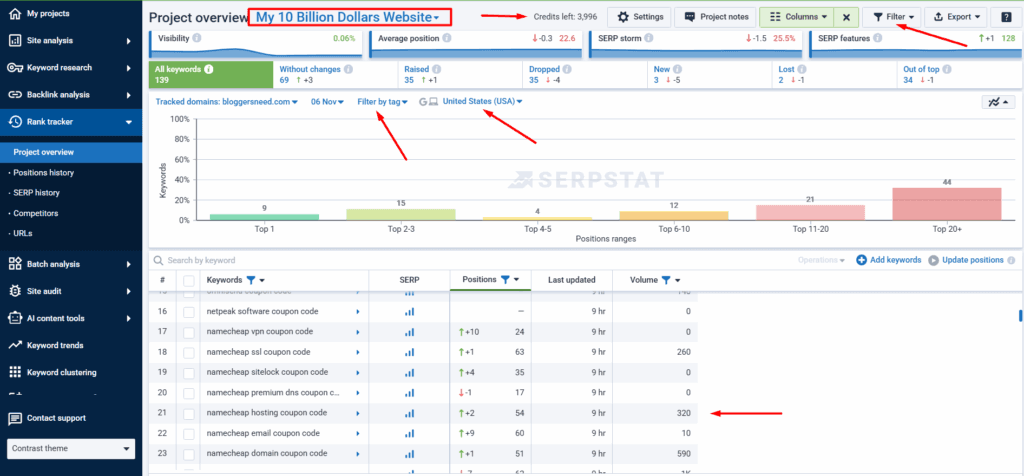
Task: Check the namecheap hosting coupon code row
Action: (189, 413)
